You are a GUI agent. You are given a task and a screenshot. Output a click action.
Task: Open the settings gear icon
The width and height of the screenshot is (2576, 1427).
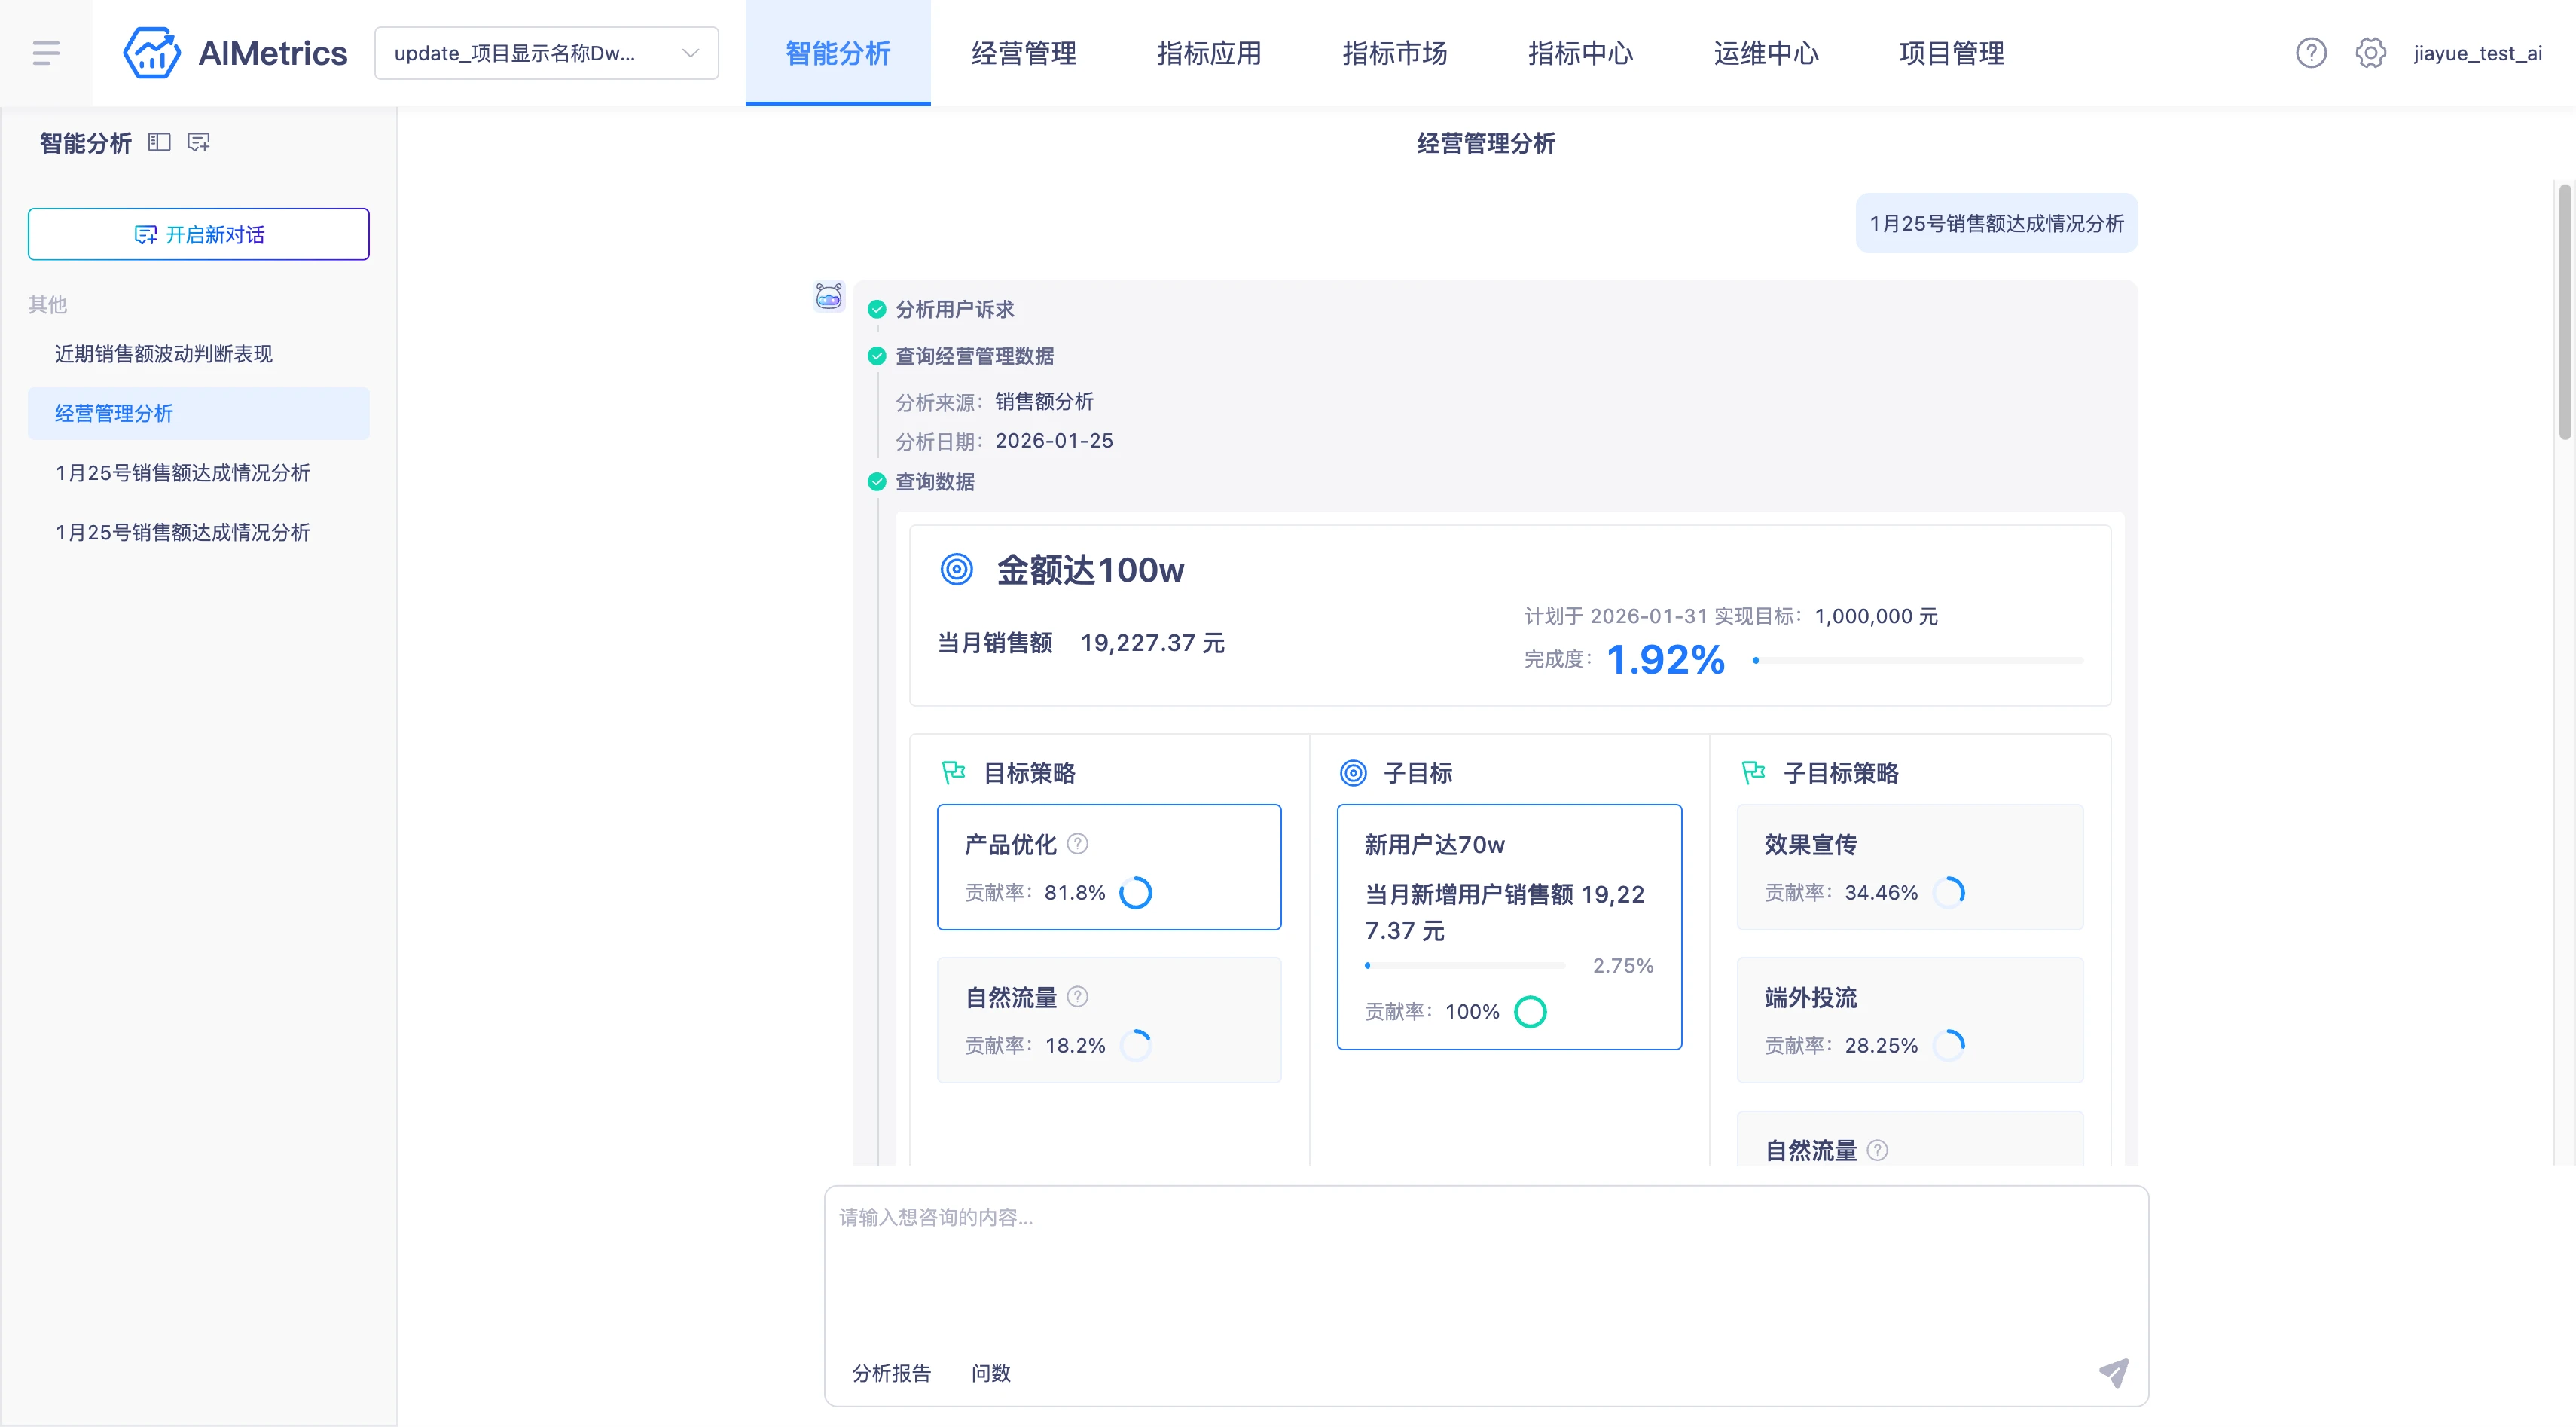coord(2370,53)
